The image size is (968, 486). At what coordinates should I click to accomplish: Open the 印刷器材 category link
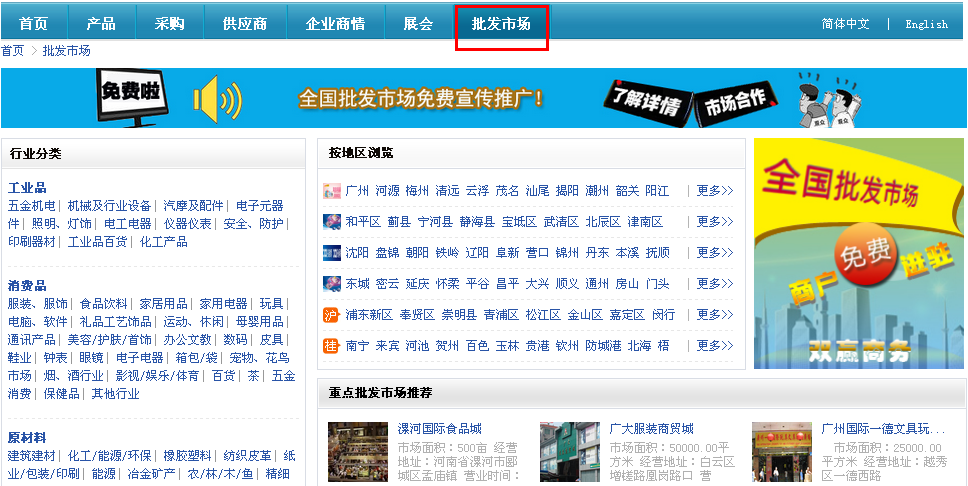(x=31, y=241)
